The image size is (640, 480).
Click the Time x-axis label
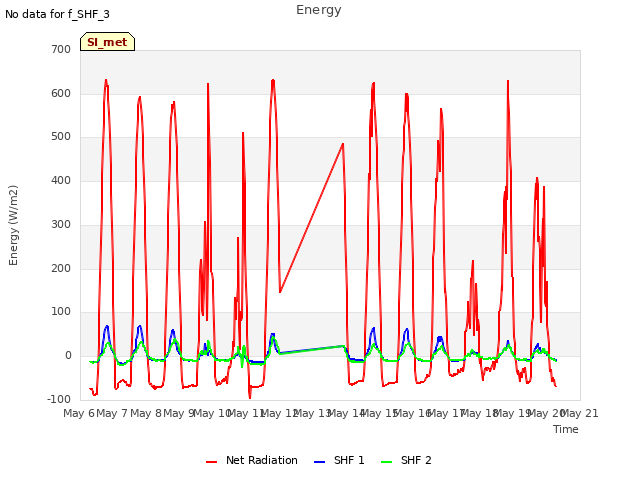click(566, 429)
